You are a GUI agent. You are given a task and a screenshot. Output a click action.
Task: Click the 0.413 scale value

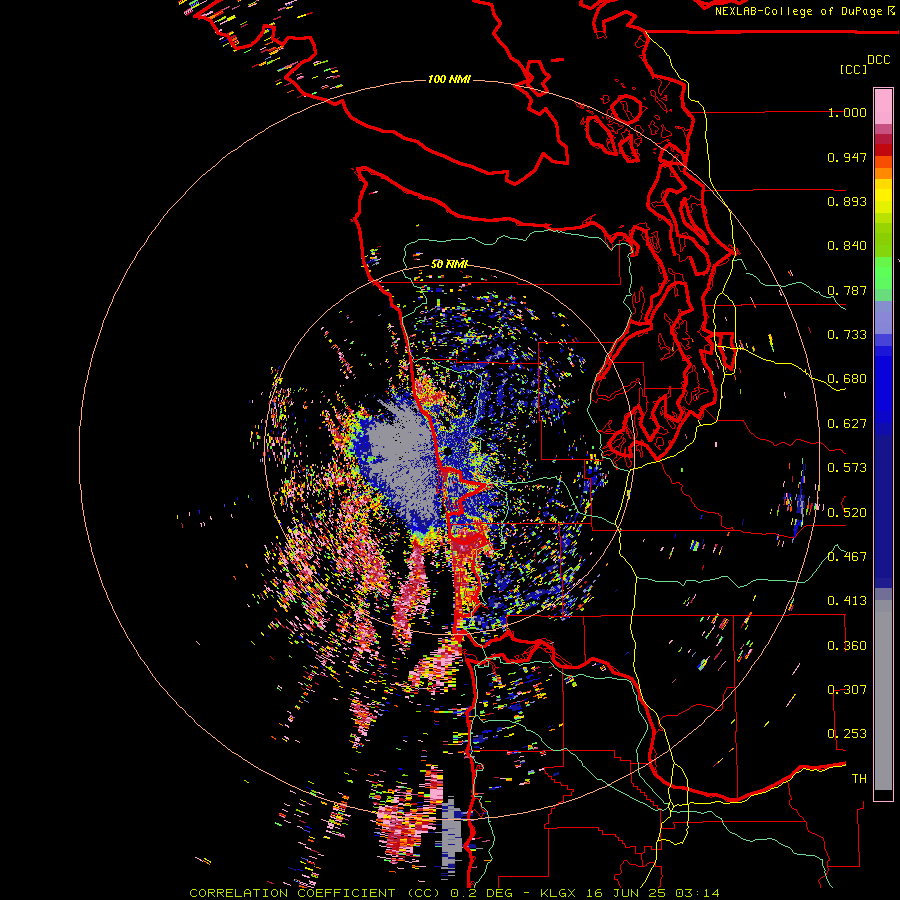847,601
